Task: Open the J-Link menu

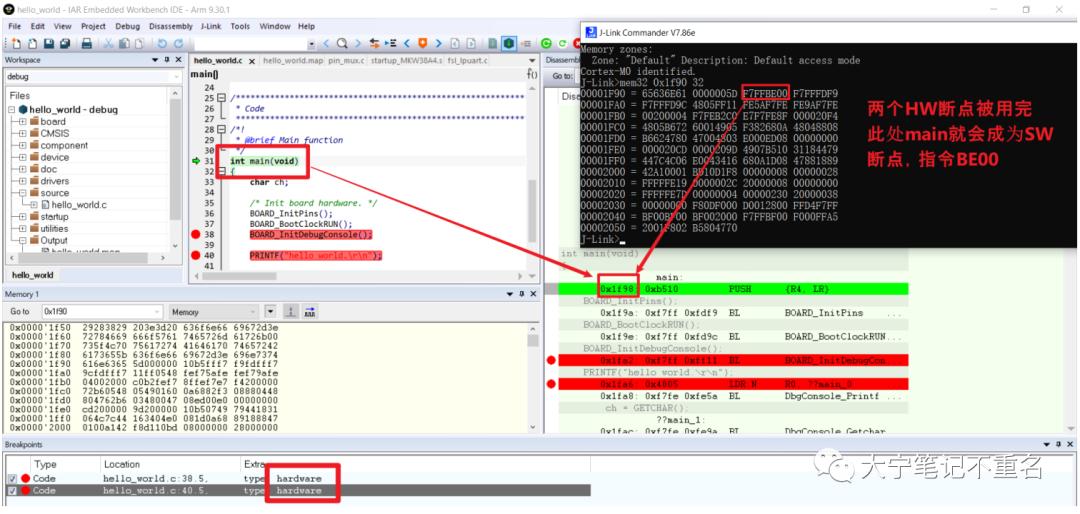Action: click(211, 26)
